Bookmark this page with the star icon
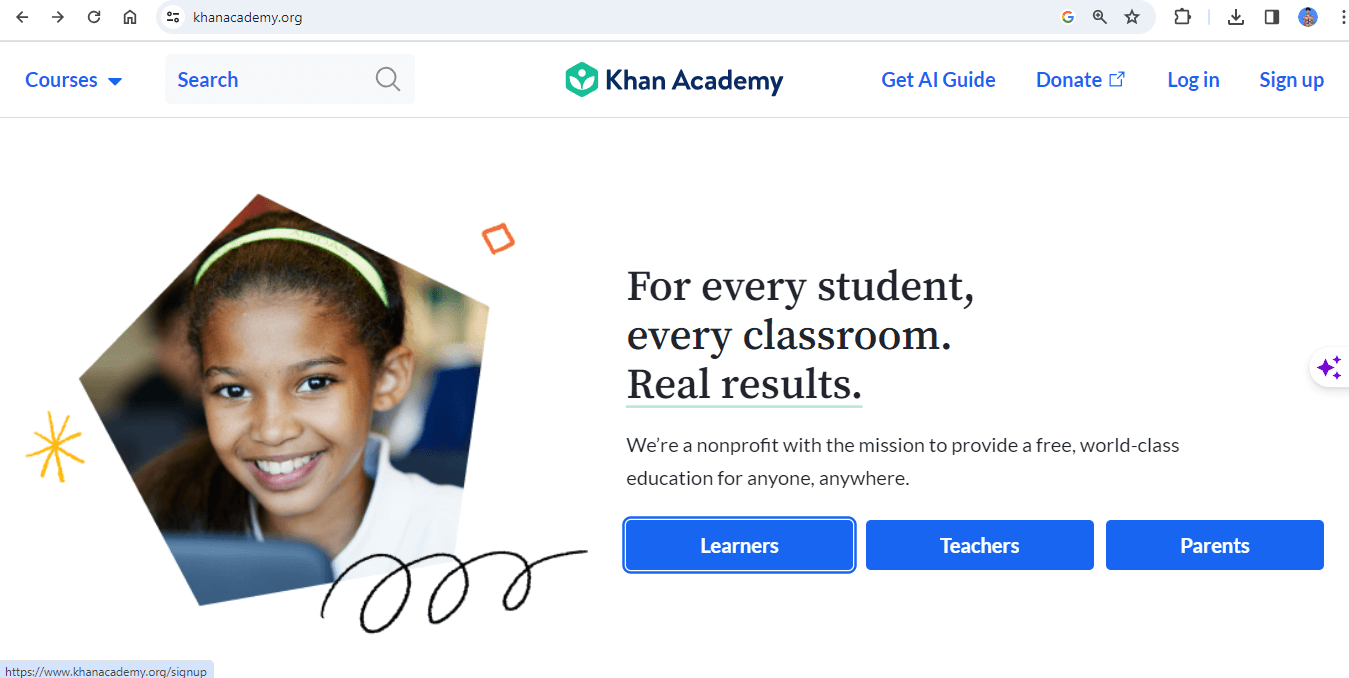This screenshot has height=678, width=1349. coord(1132,17)
